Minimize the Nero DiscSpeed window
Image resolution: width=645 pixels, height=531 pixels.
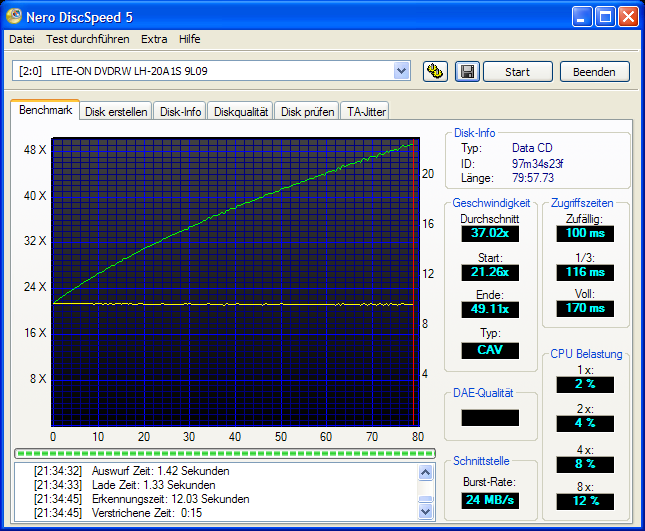pos(581,17)
